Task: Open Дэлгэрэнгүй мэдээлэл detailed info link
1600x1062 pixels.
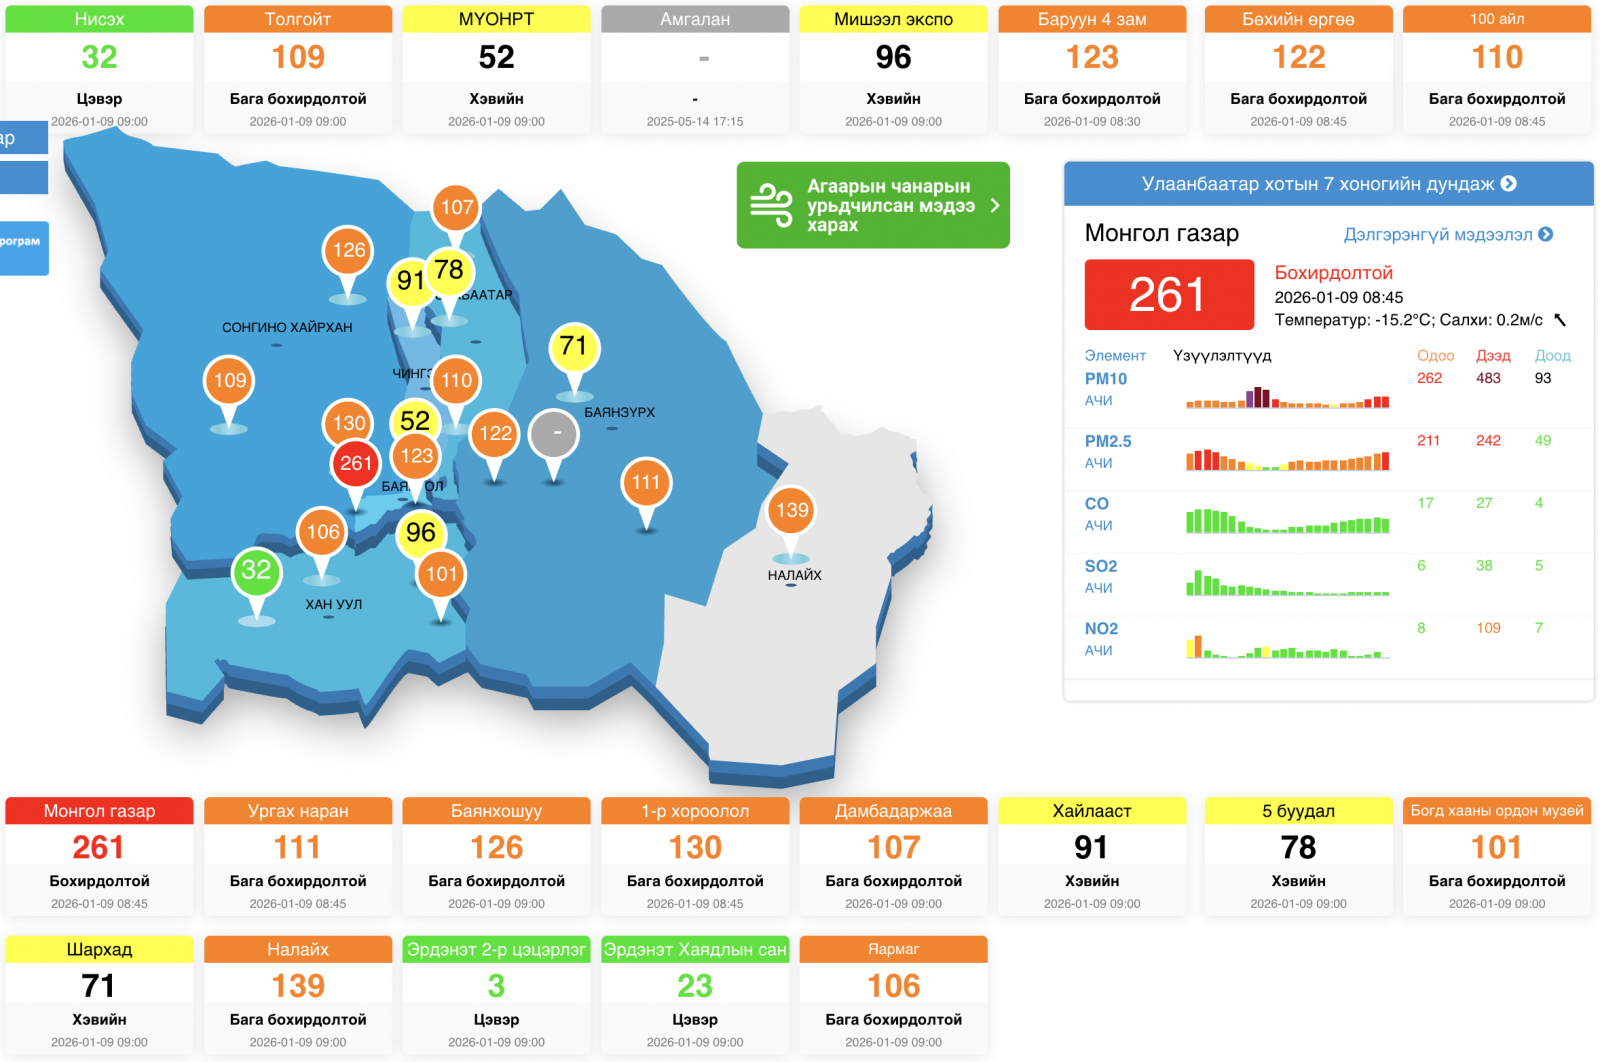Action: [1447, 235]
